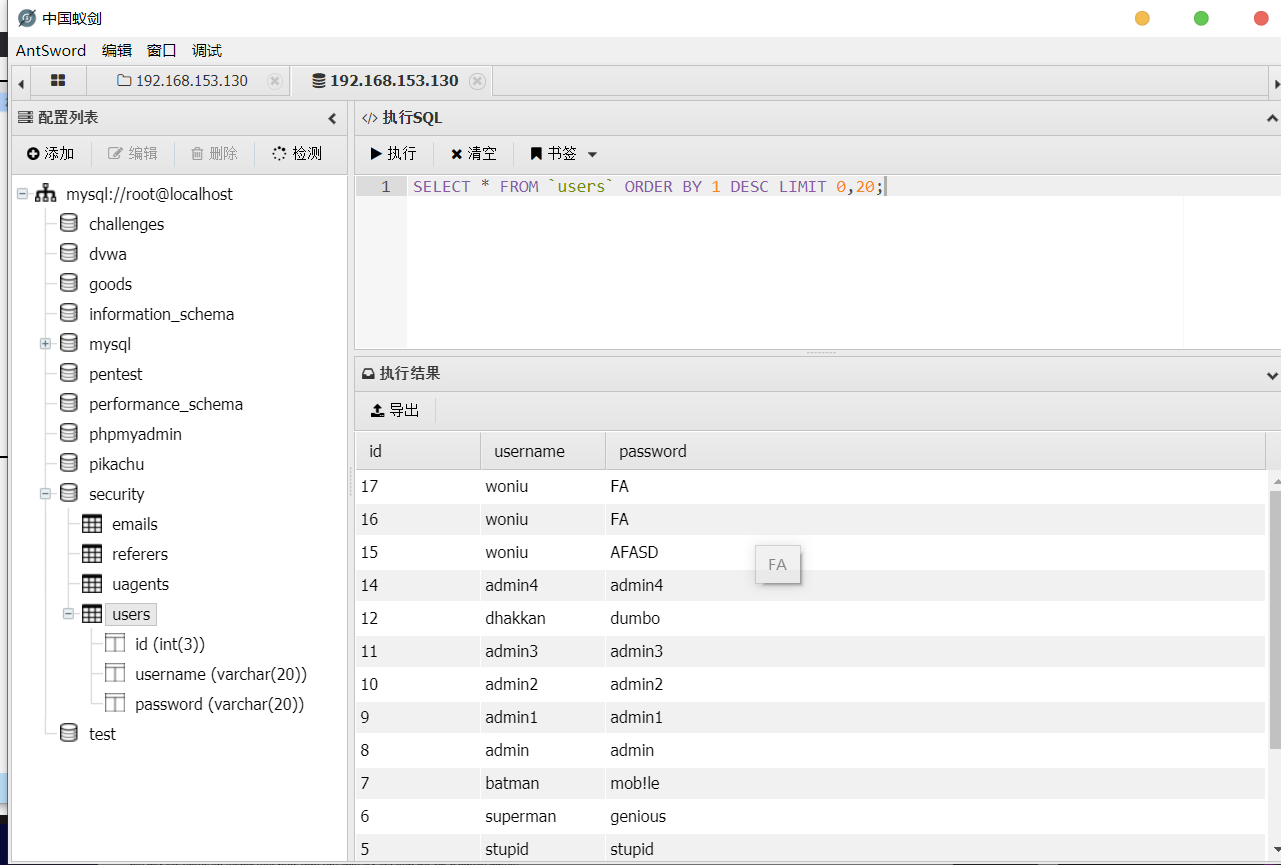Close the database 192.168.153.130 tab
The width and height of the screenshot is (1281, 865).
click(x=478, y=81)
